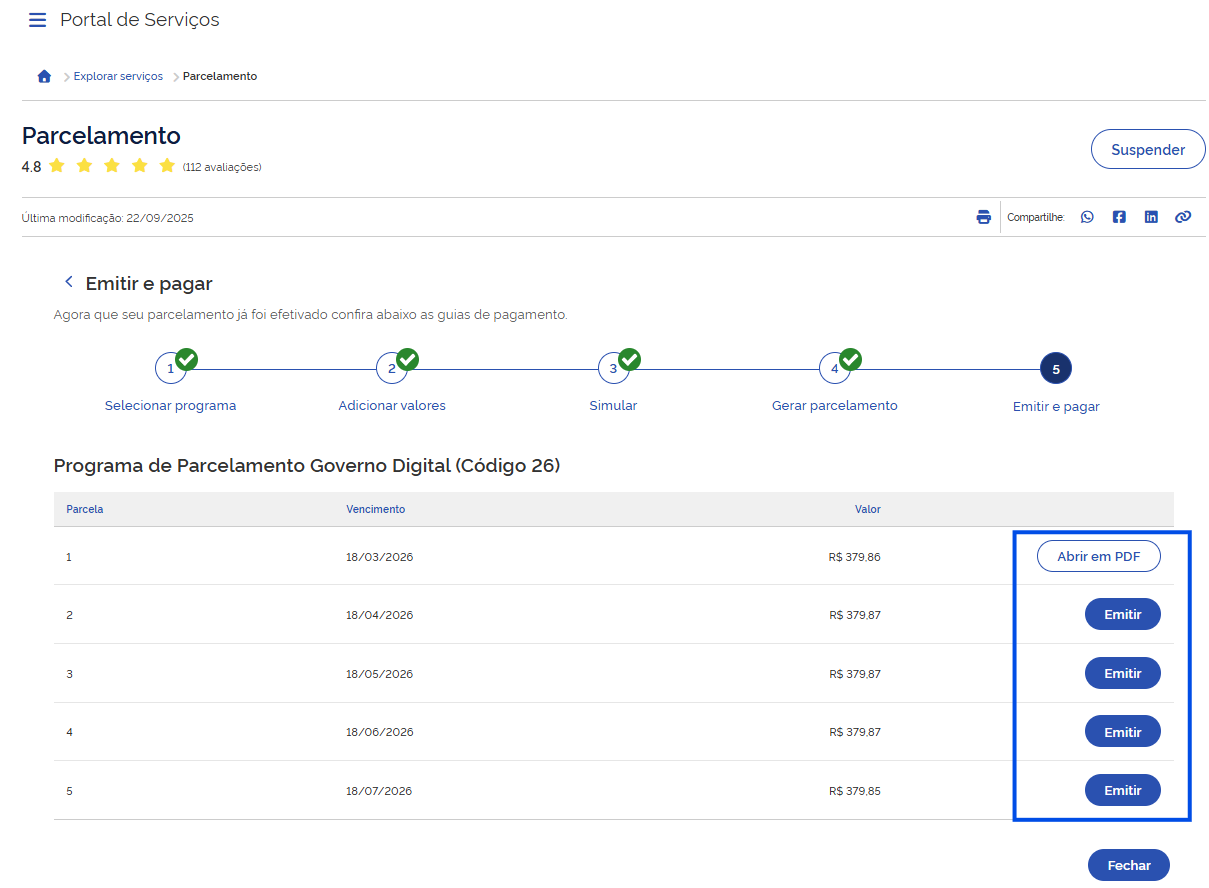Open the Explorar serviços breadcrumb link
Image resolution: width=1209 pixels, height=888 pixels.
(x=118, y=77)
